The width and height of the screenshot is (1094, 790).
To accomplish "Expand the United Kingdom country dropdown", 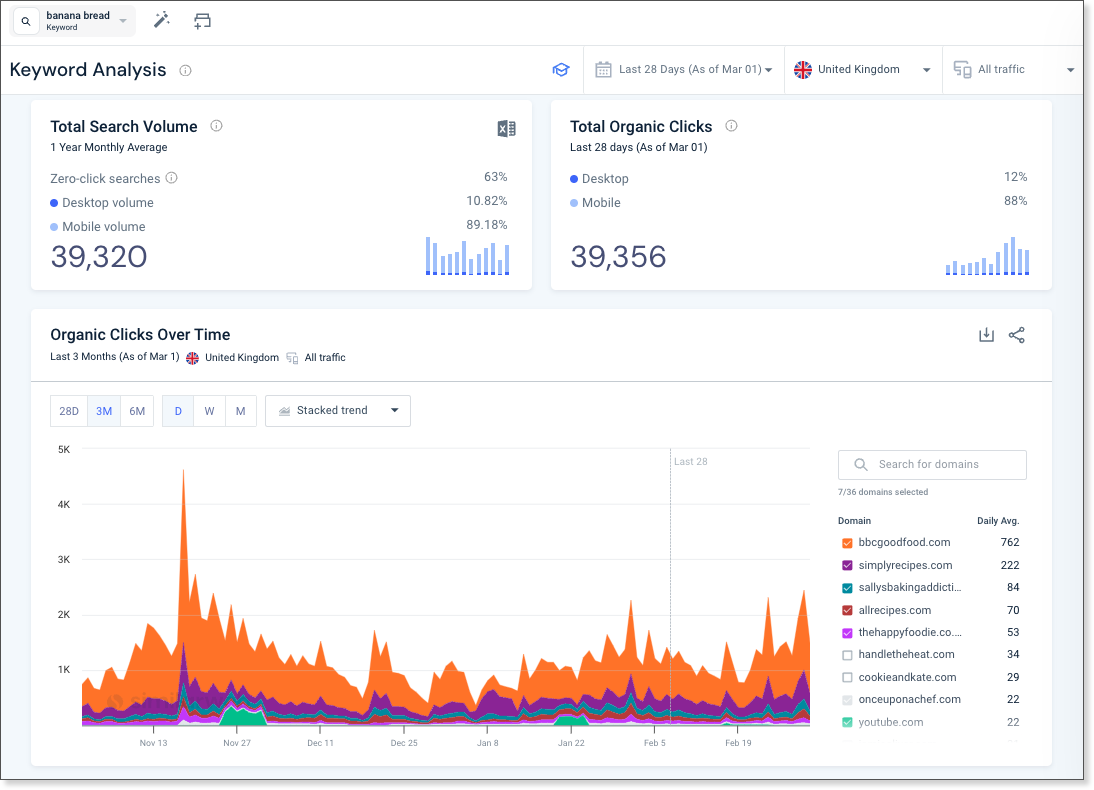I will (x=863, y=70).
